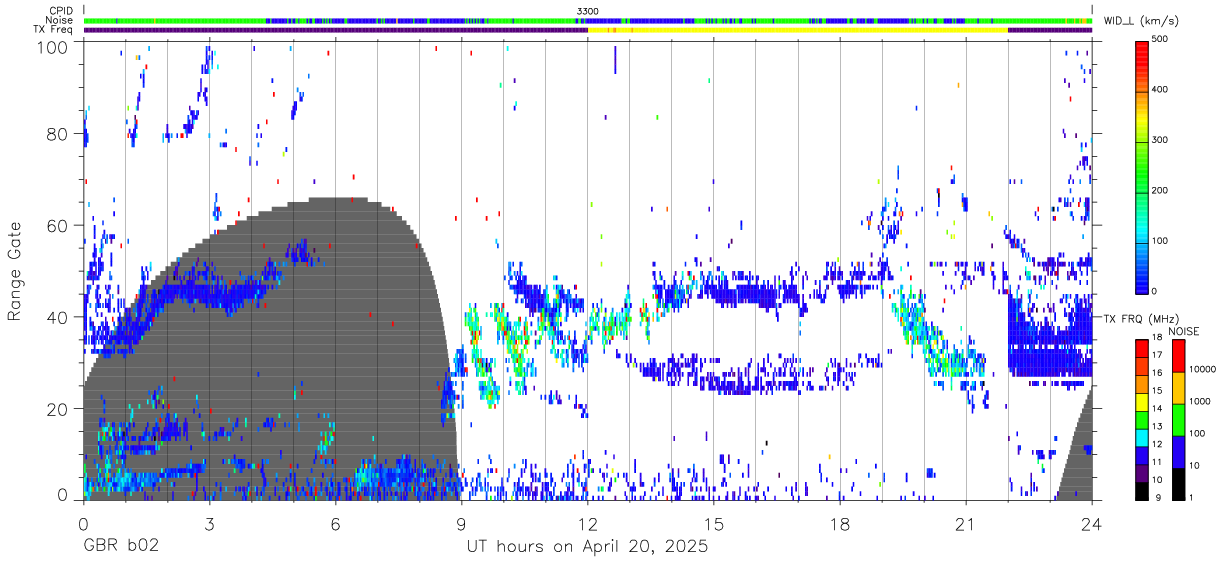1228x567 pixels.
Task: Click the '40' label on the Range Gate axis
Action: (59, 317)
